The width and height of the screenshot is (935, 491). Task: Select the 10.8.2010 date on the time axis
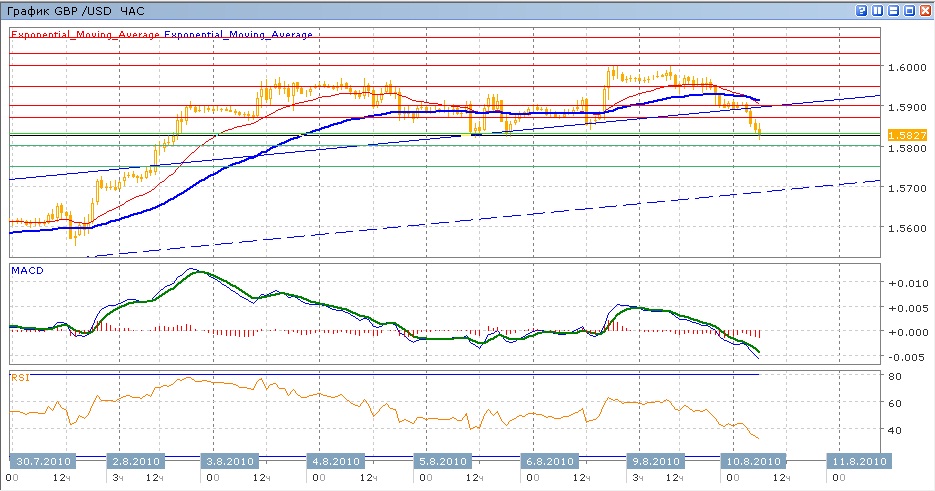coord(752,462)
